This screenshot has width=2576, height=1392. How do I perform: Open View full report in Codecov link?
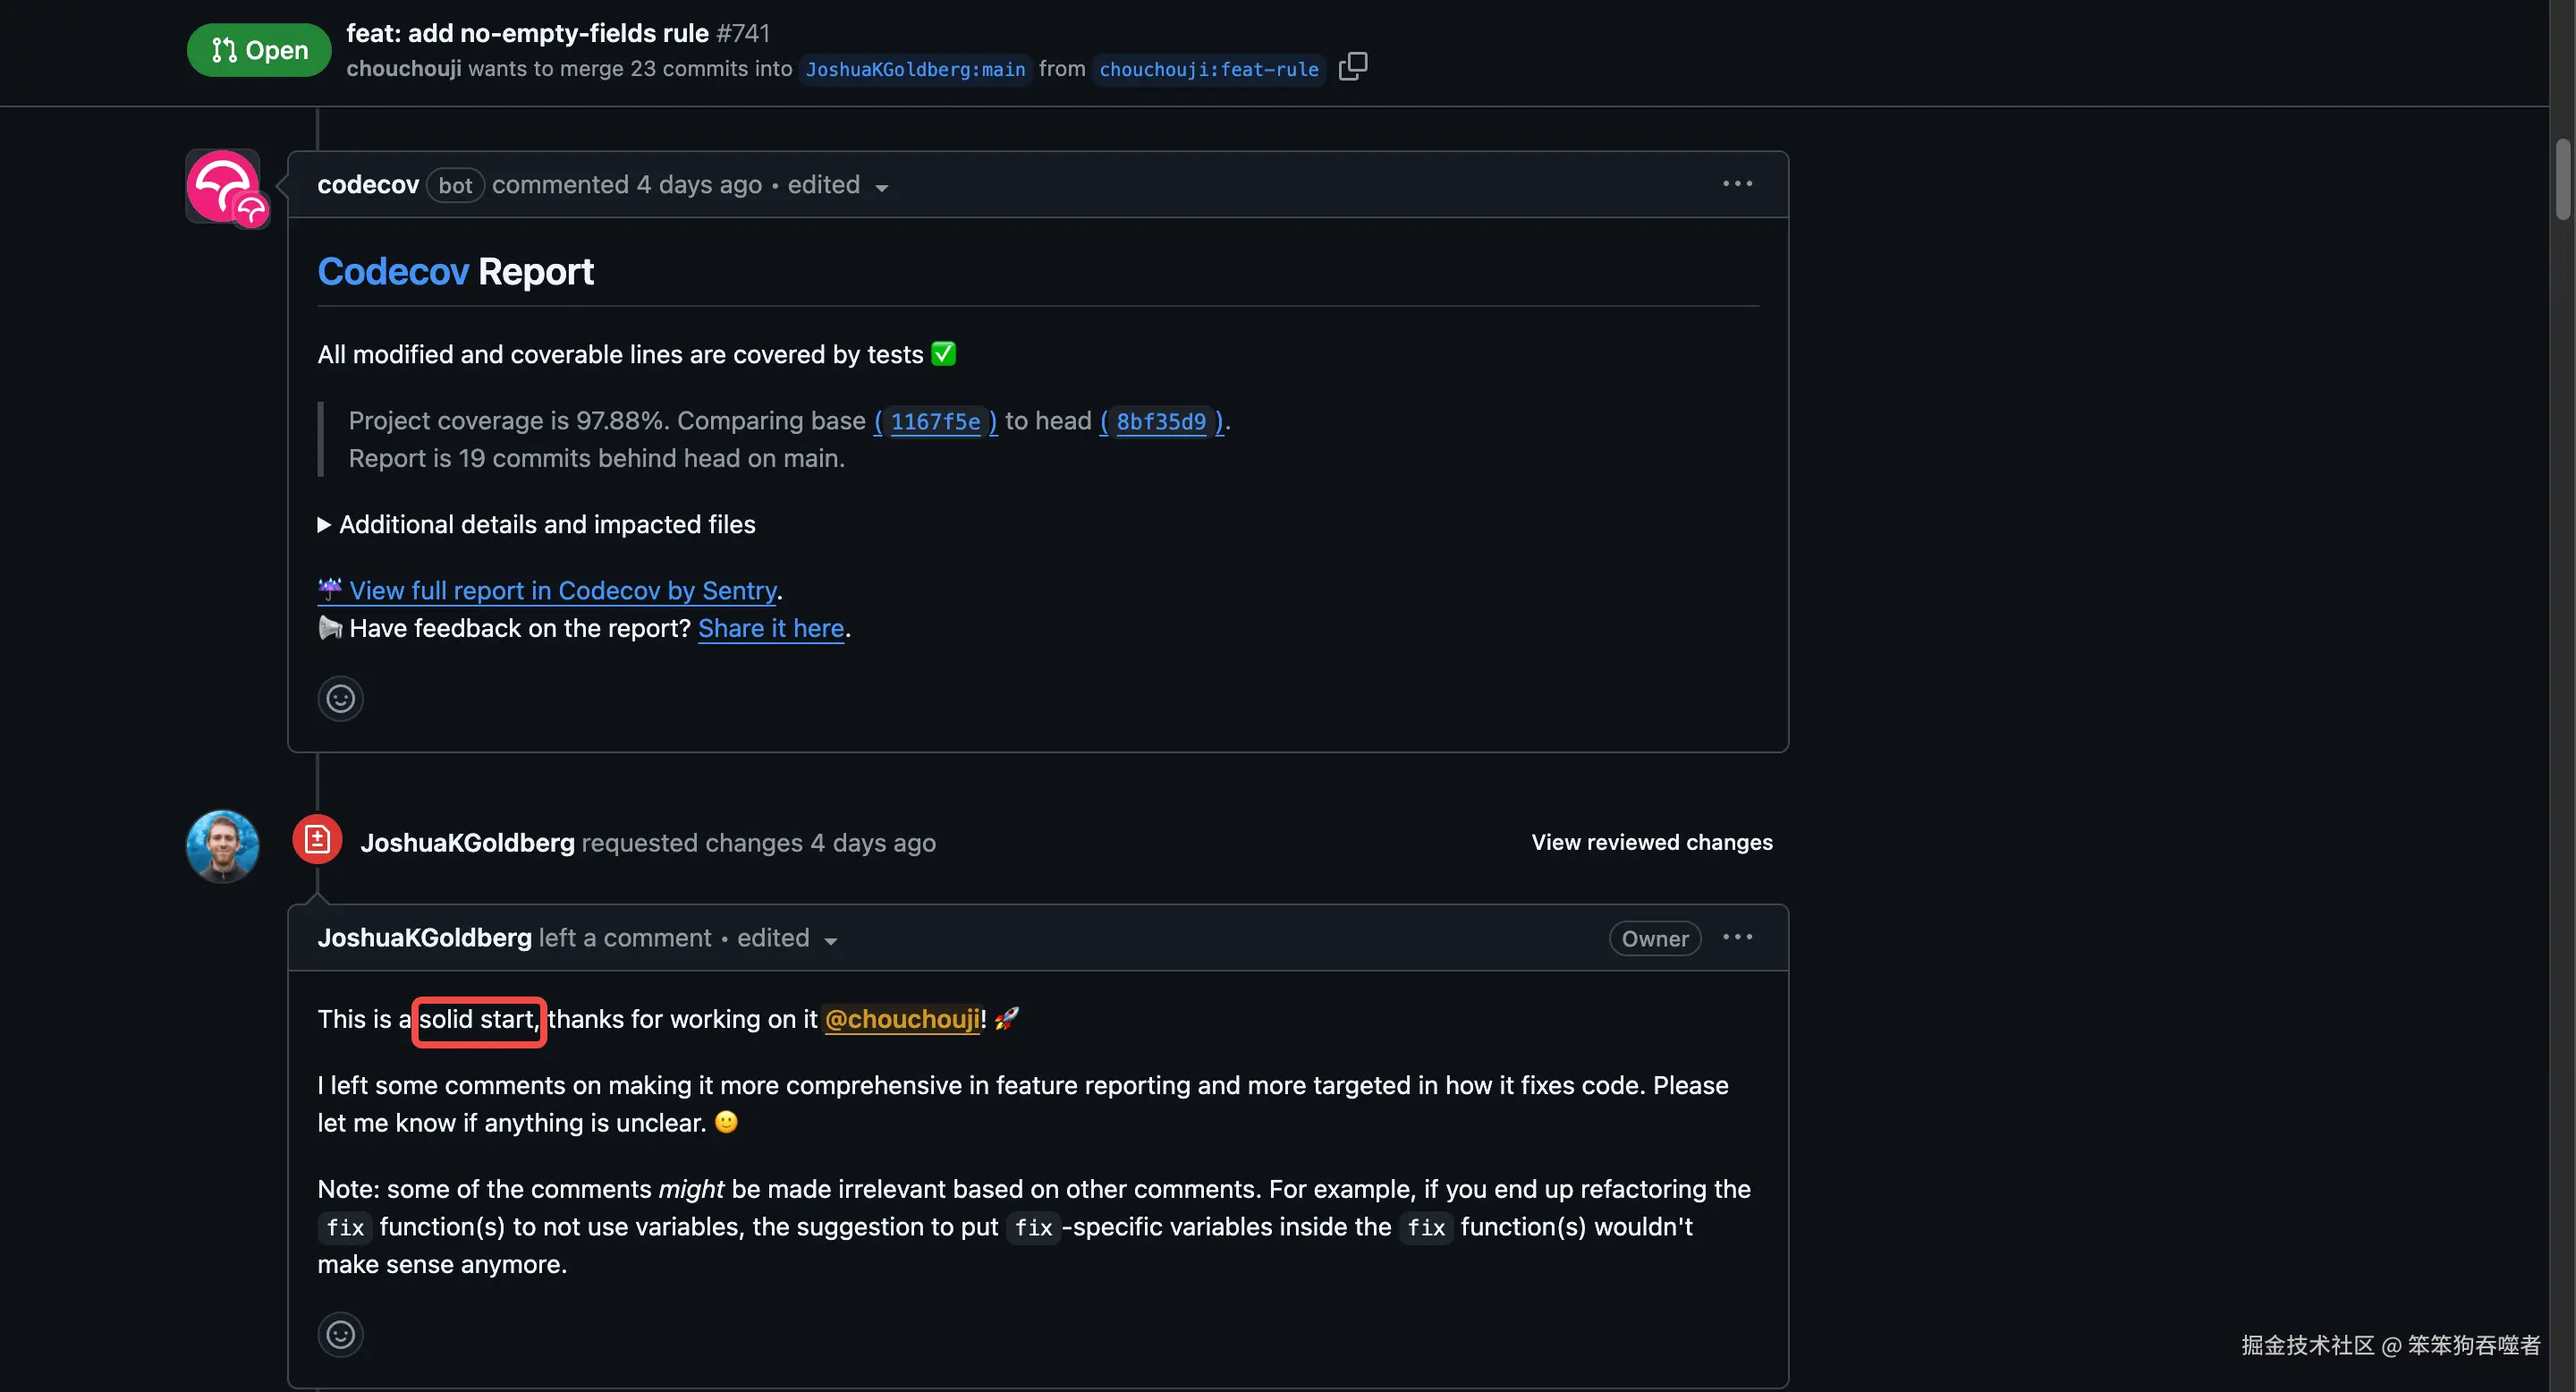click(562, 591)
